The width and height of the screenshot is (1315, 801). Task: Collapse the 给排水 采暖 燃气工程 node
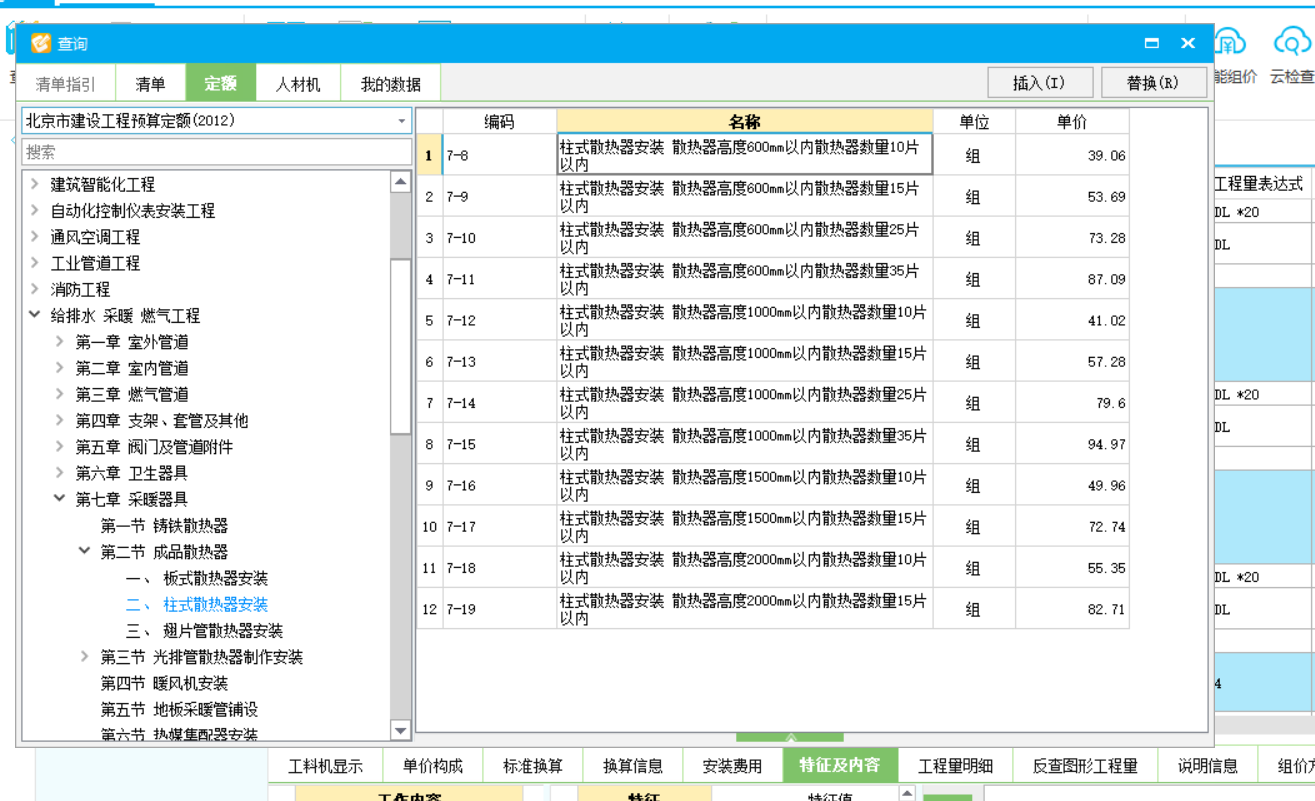(x=35, y=315)
